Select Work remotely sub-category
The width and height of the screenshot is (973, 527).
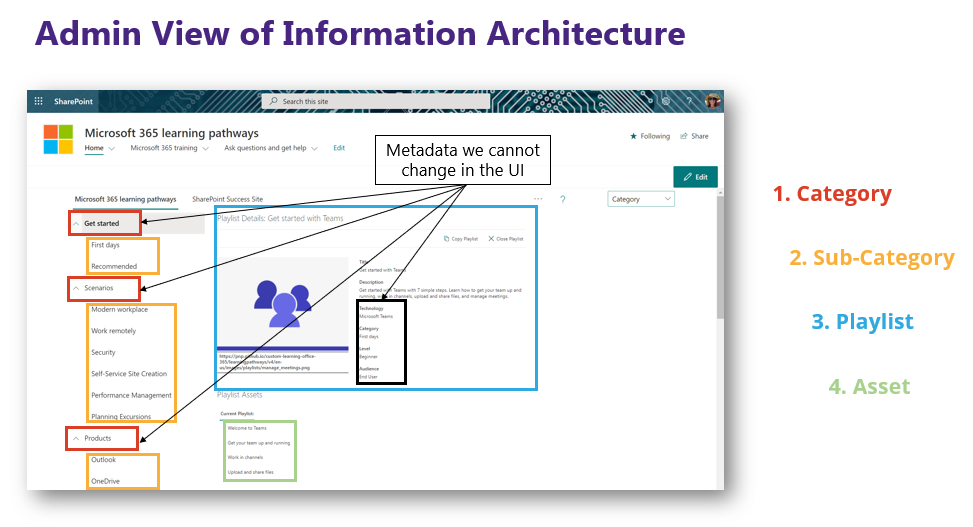click(x=113, y=331)
